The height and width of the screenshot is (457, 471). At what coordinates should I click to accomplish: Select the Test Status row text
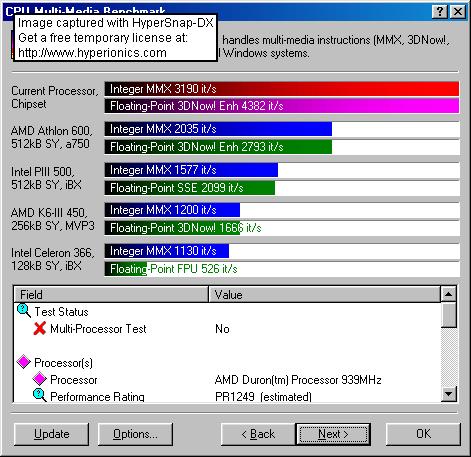[x=61, y=312]
